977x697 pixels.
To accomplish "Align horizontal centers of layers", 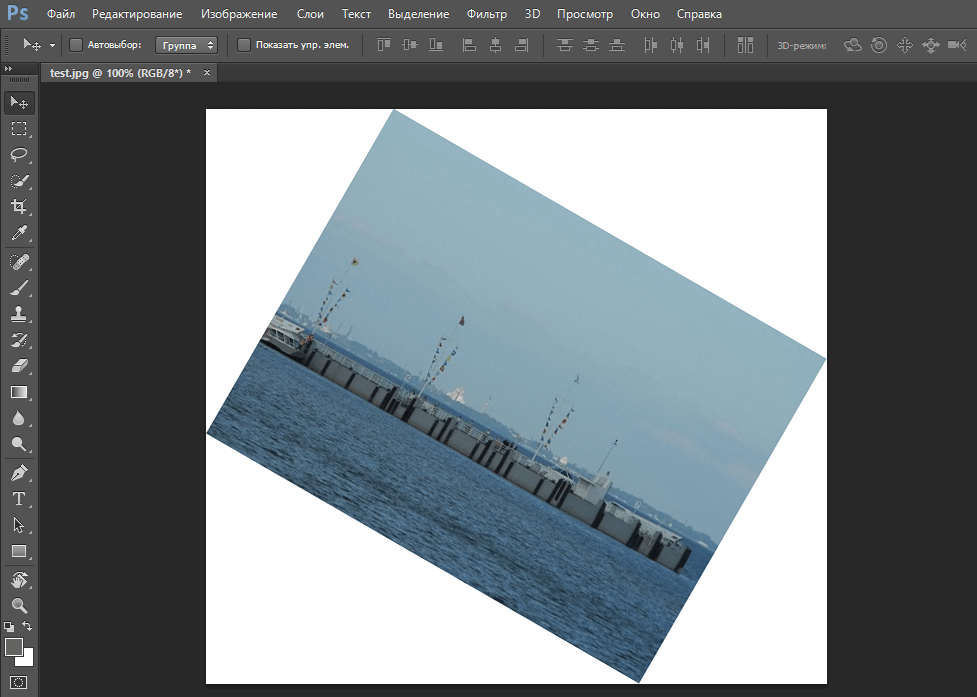I will 495,45.
